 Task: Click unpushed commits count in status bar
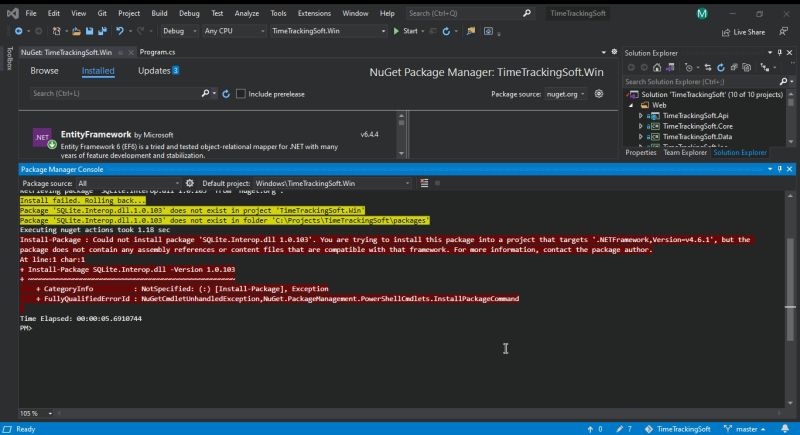click(x=595, y=429)
